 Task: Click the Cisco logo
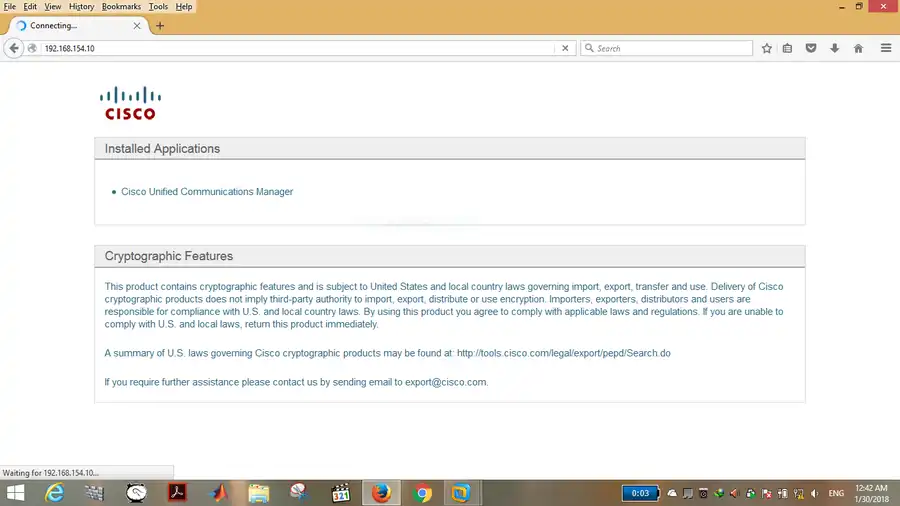[130, 103]
